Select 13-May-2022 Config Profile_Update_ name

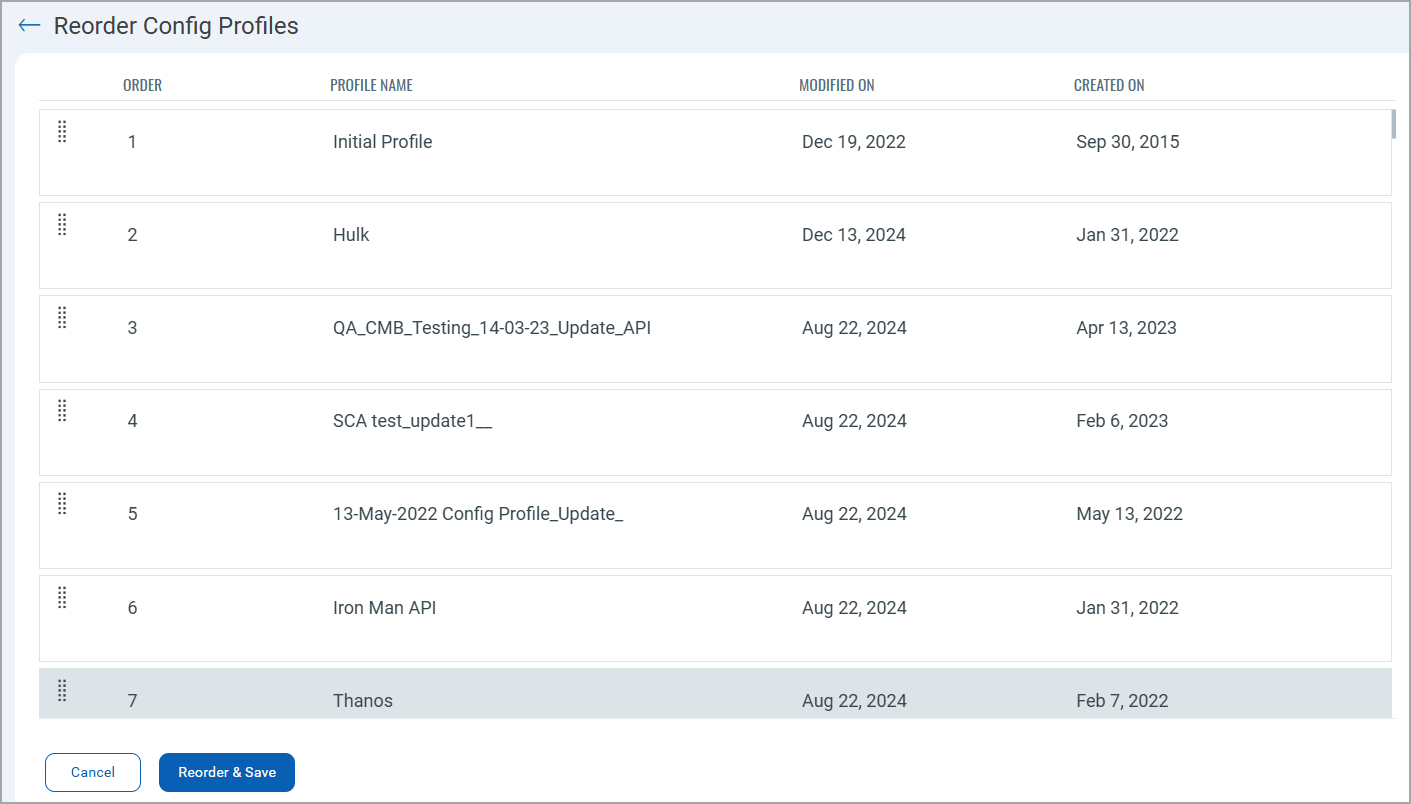coord(478,514)
